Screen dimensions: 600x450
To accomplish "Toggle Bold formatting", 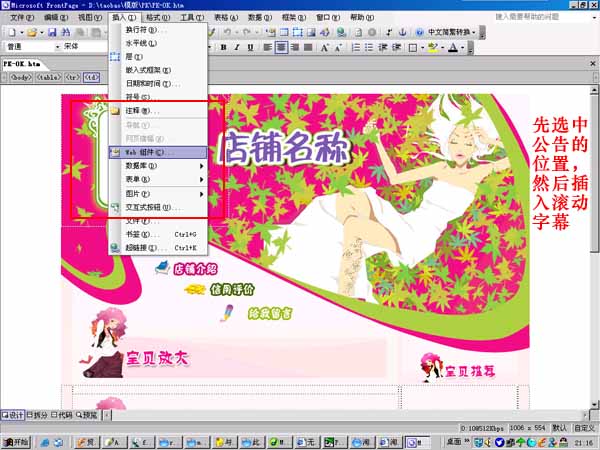I will click(223, 47).
